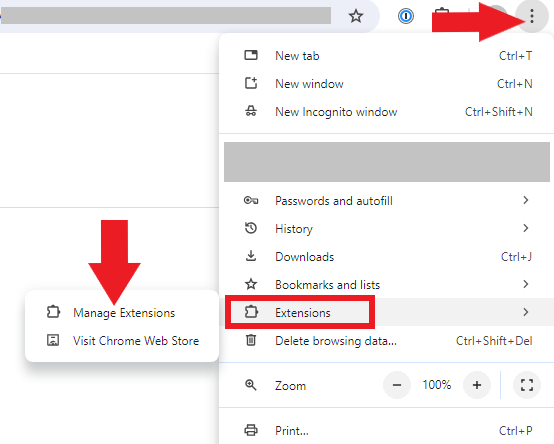Open a New Incognito window
Image resolution: width=554 pixels, height=444 pixels.
pyautogui.click(x=387, y=112)
